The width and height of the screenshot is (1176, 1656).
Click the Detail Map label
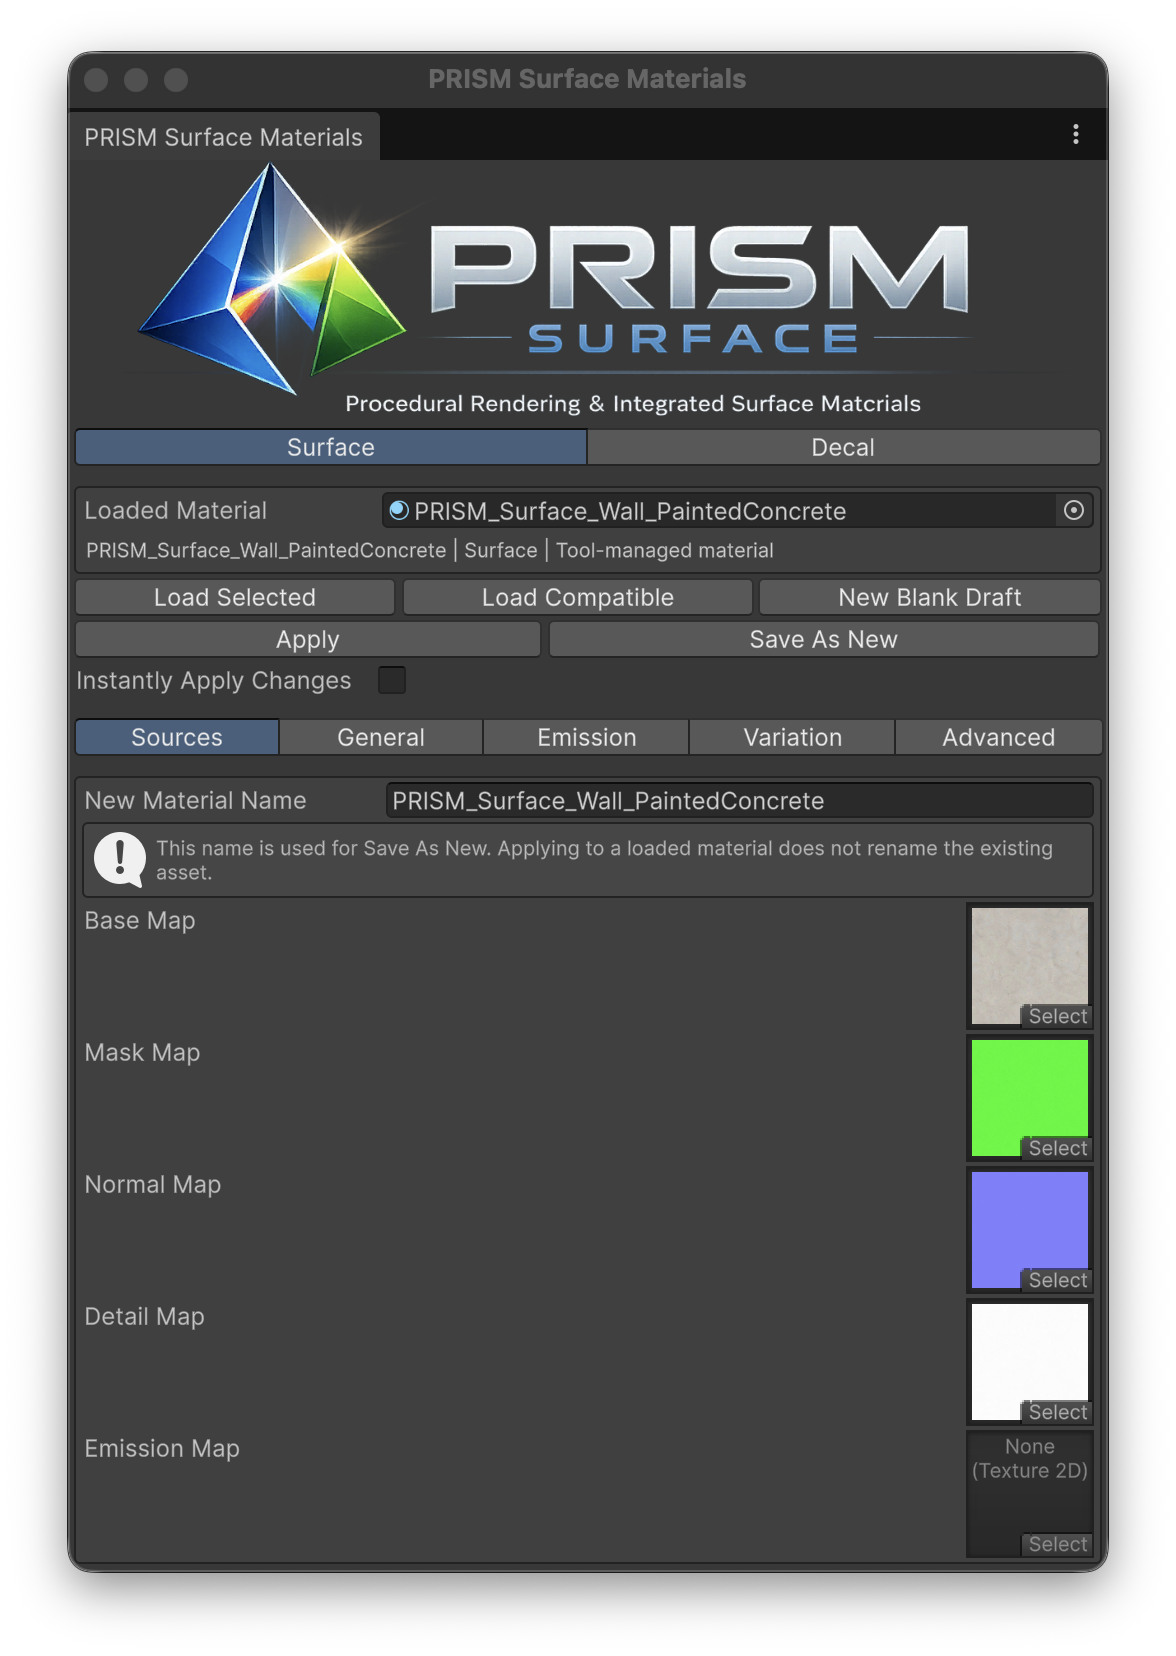tap(145, 1317)
